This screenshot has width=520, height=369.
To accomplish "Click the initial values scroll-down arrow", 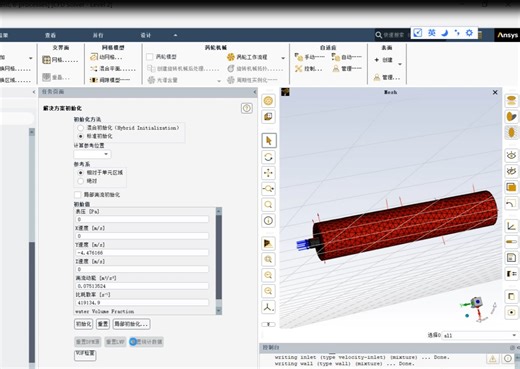I will (x=219, y=310).
